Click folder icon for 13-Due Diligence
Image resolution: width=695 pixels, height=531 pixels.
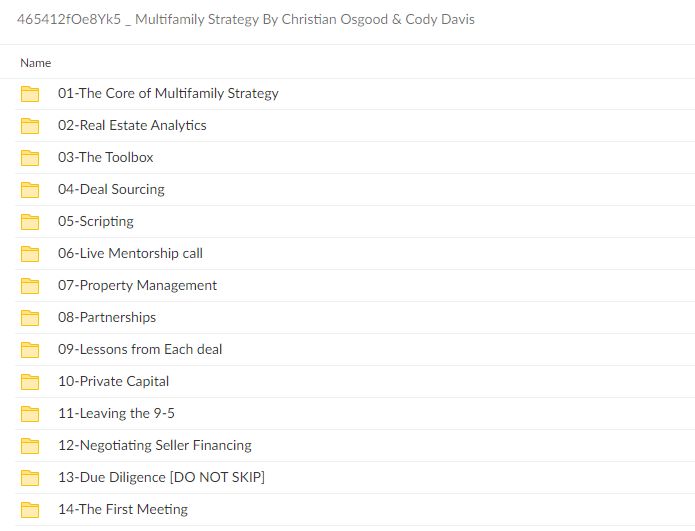(30, 478)
